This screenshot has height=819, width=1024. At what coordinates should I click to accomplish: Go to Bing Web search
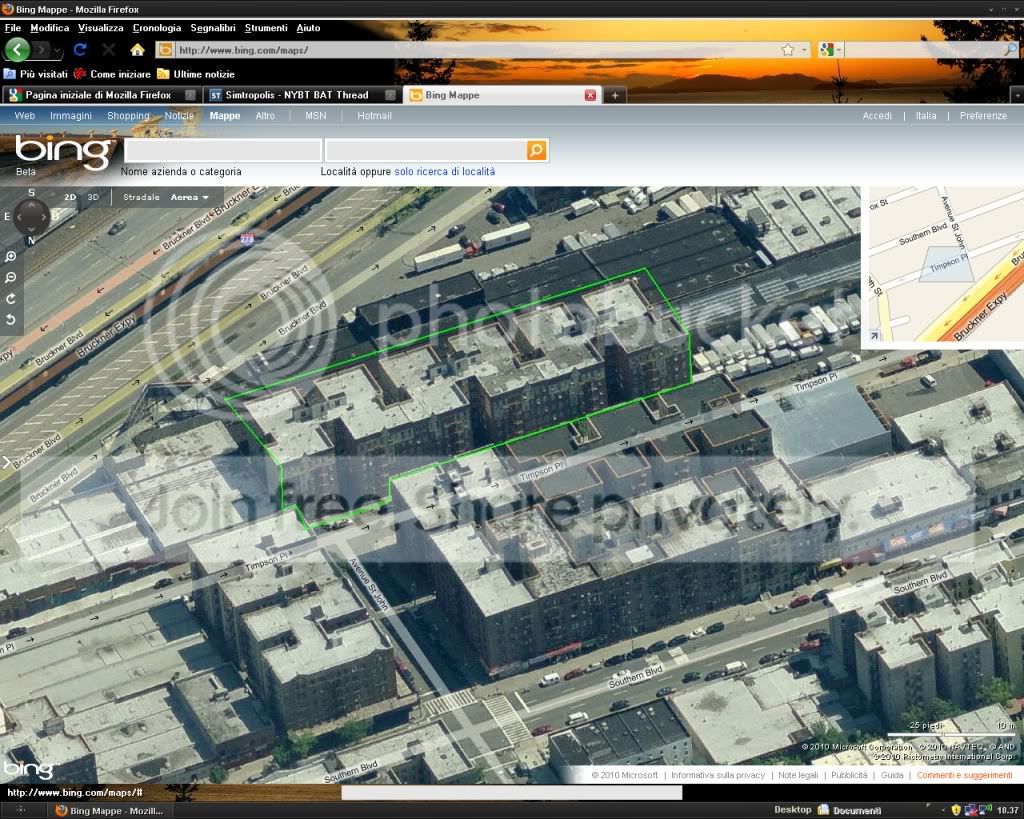click(x=25, y=116)
